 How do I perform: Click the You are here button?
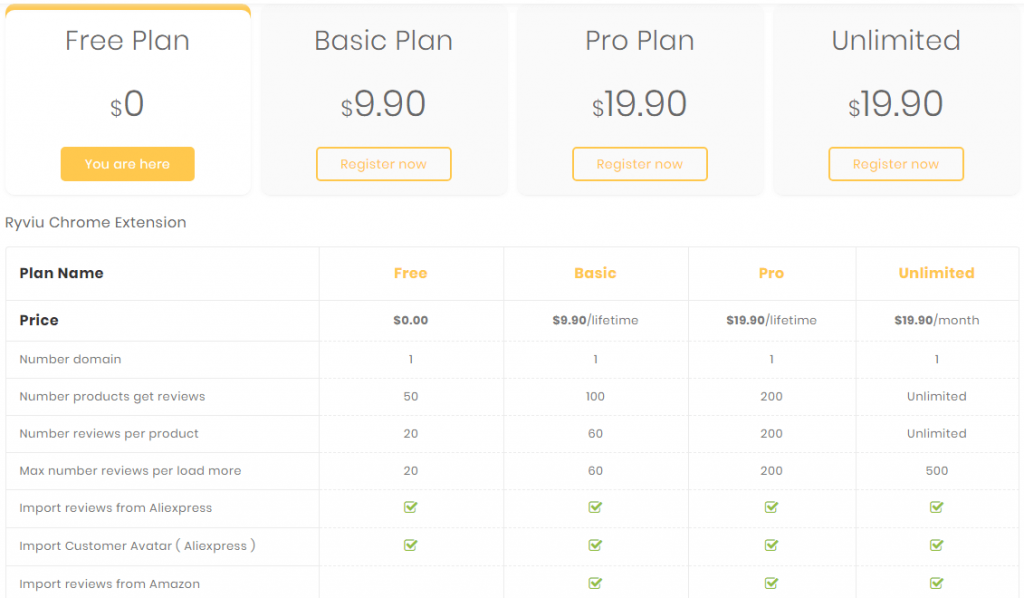click(x=127, y=164)
